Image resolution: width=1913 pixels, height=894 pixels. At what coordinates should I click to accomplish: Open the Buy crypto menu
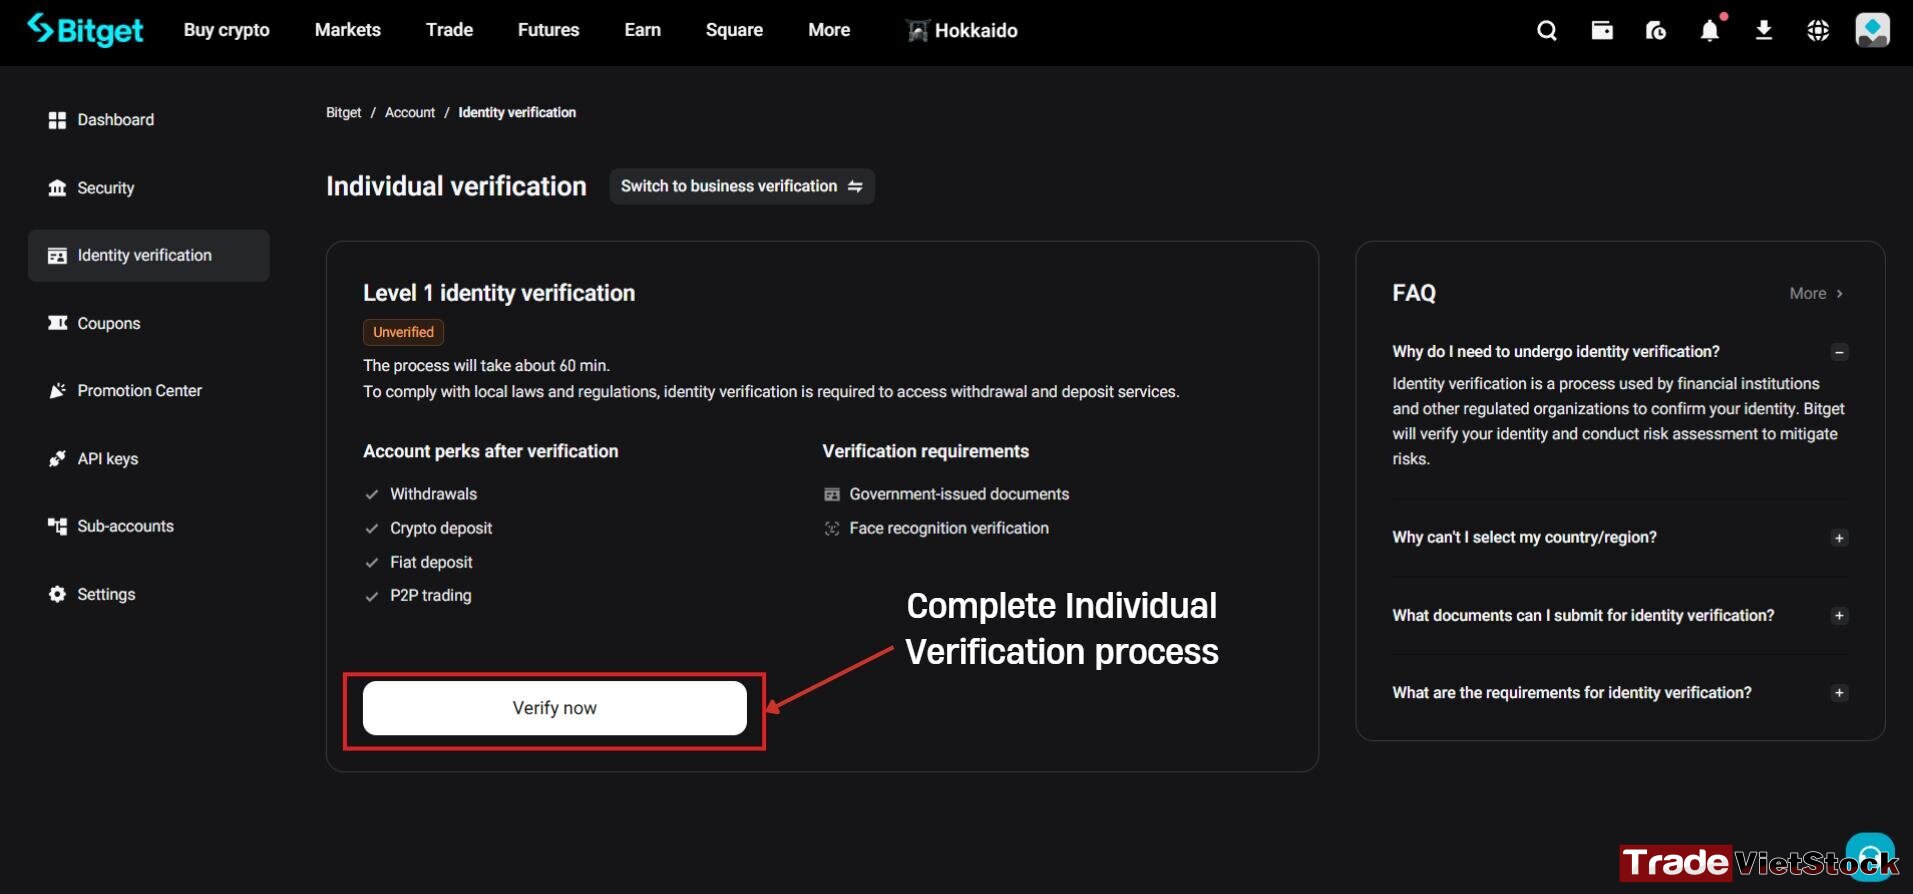tap(227, 30)
